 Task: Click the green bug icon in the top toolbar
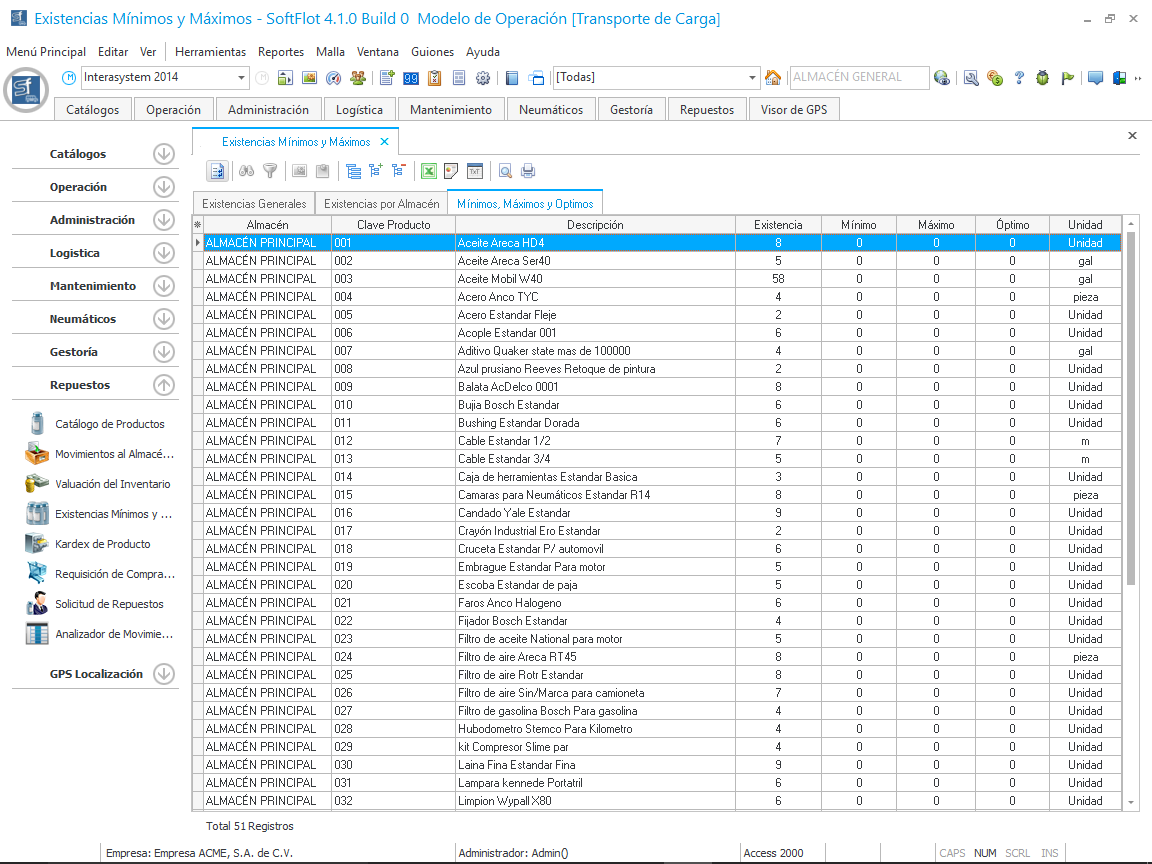tap(1043, 78)
